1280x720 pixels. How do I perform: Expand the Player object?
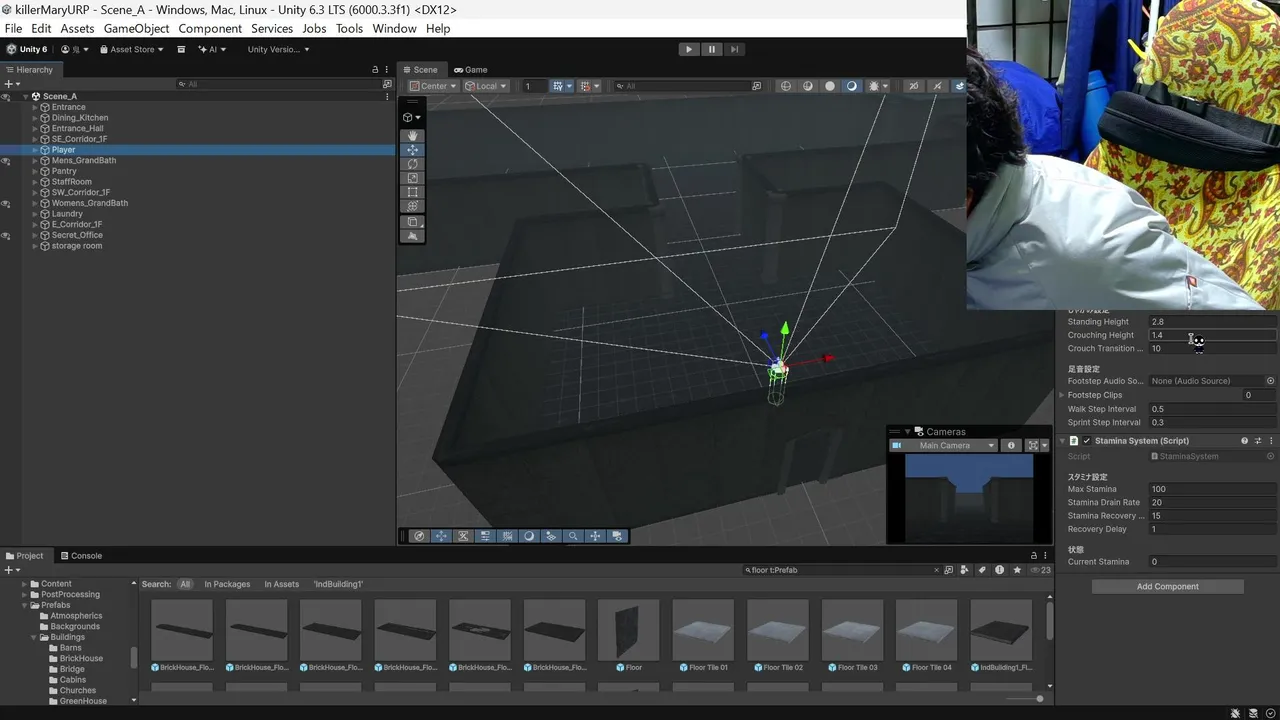point(34,150)
